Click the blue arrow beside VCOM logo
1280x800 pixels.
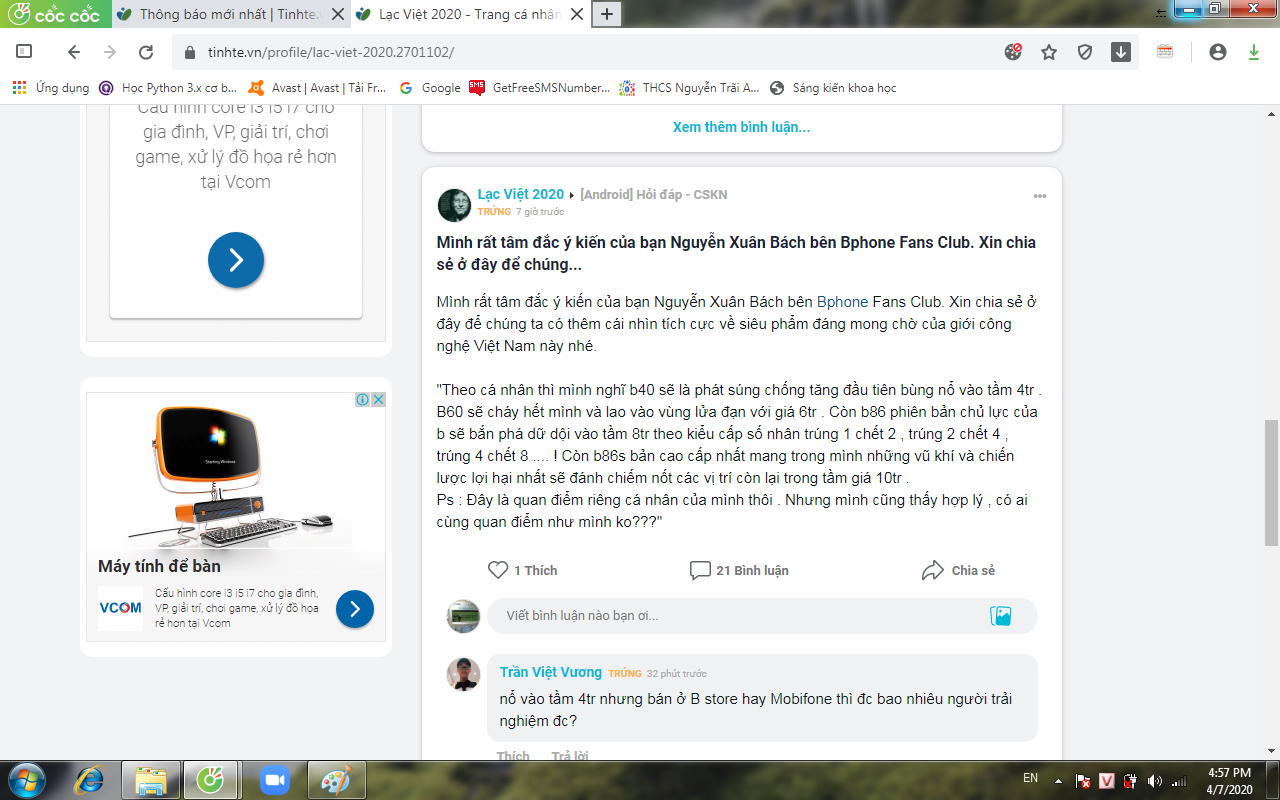(355, 609)
